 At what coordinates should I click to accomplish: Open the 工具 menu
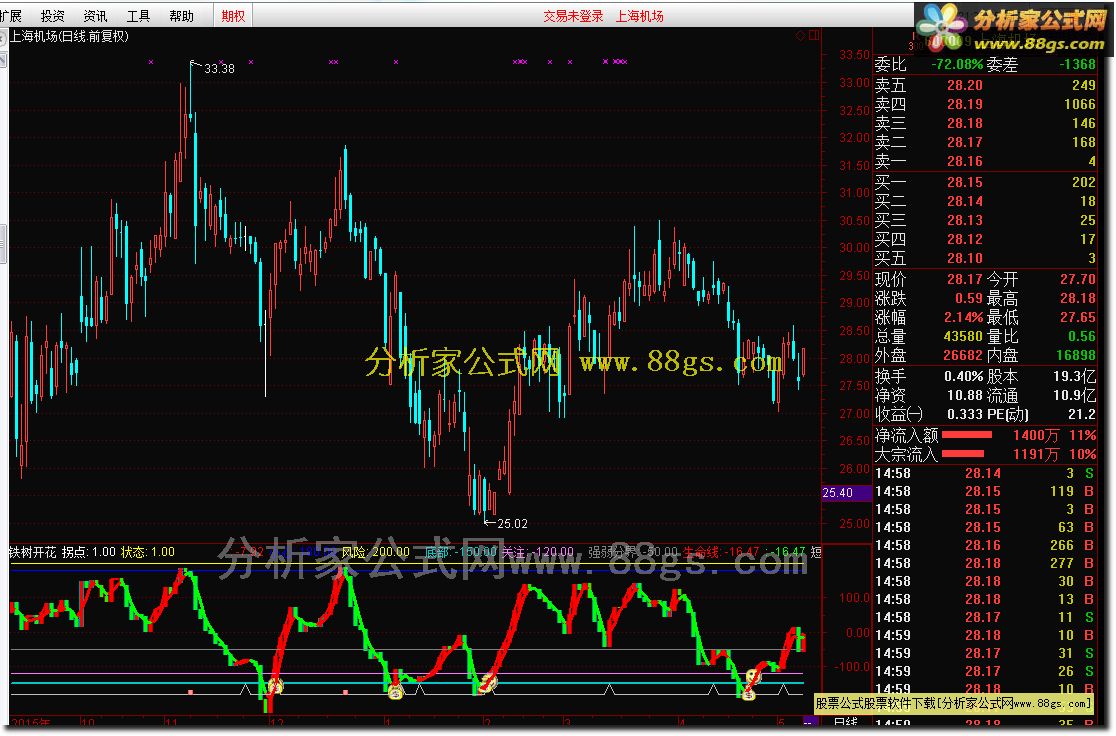[138, 16]
